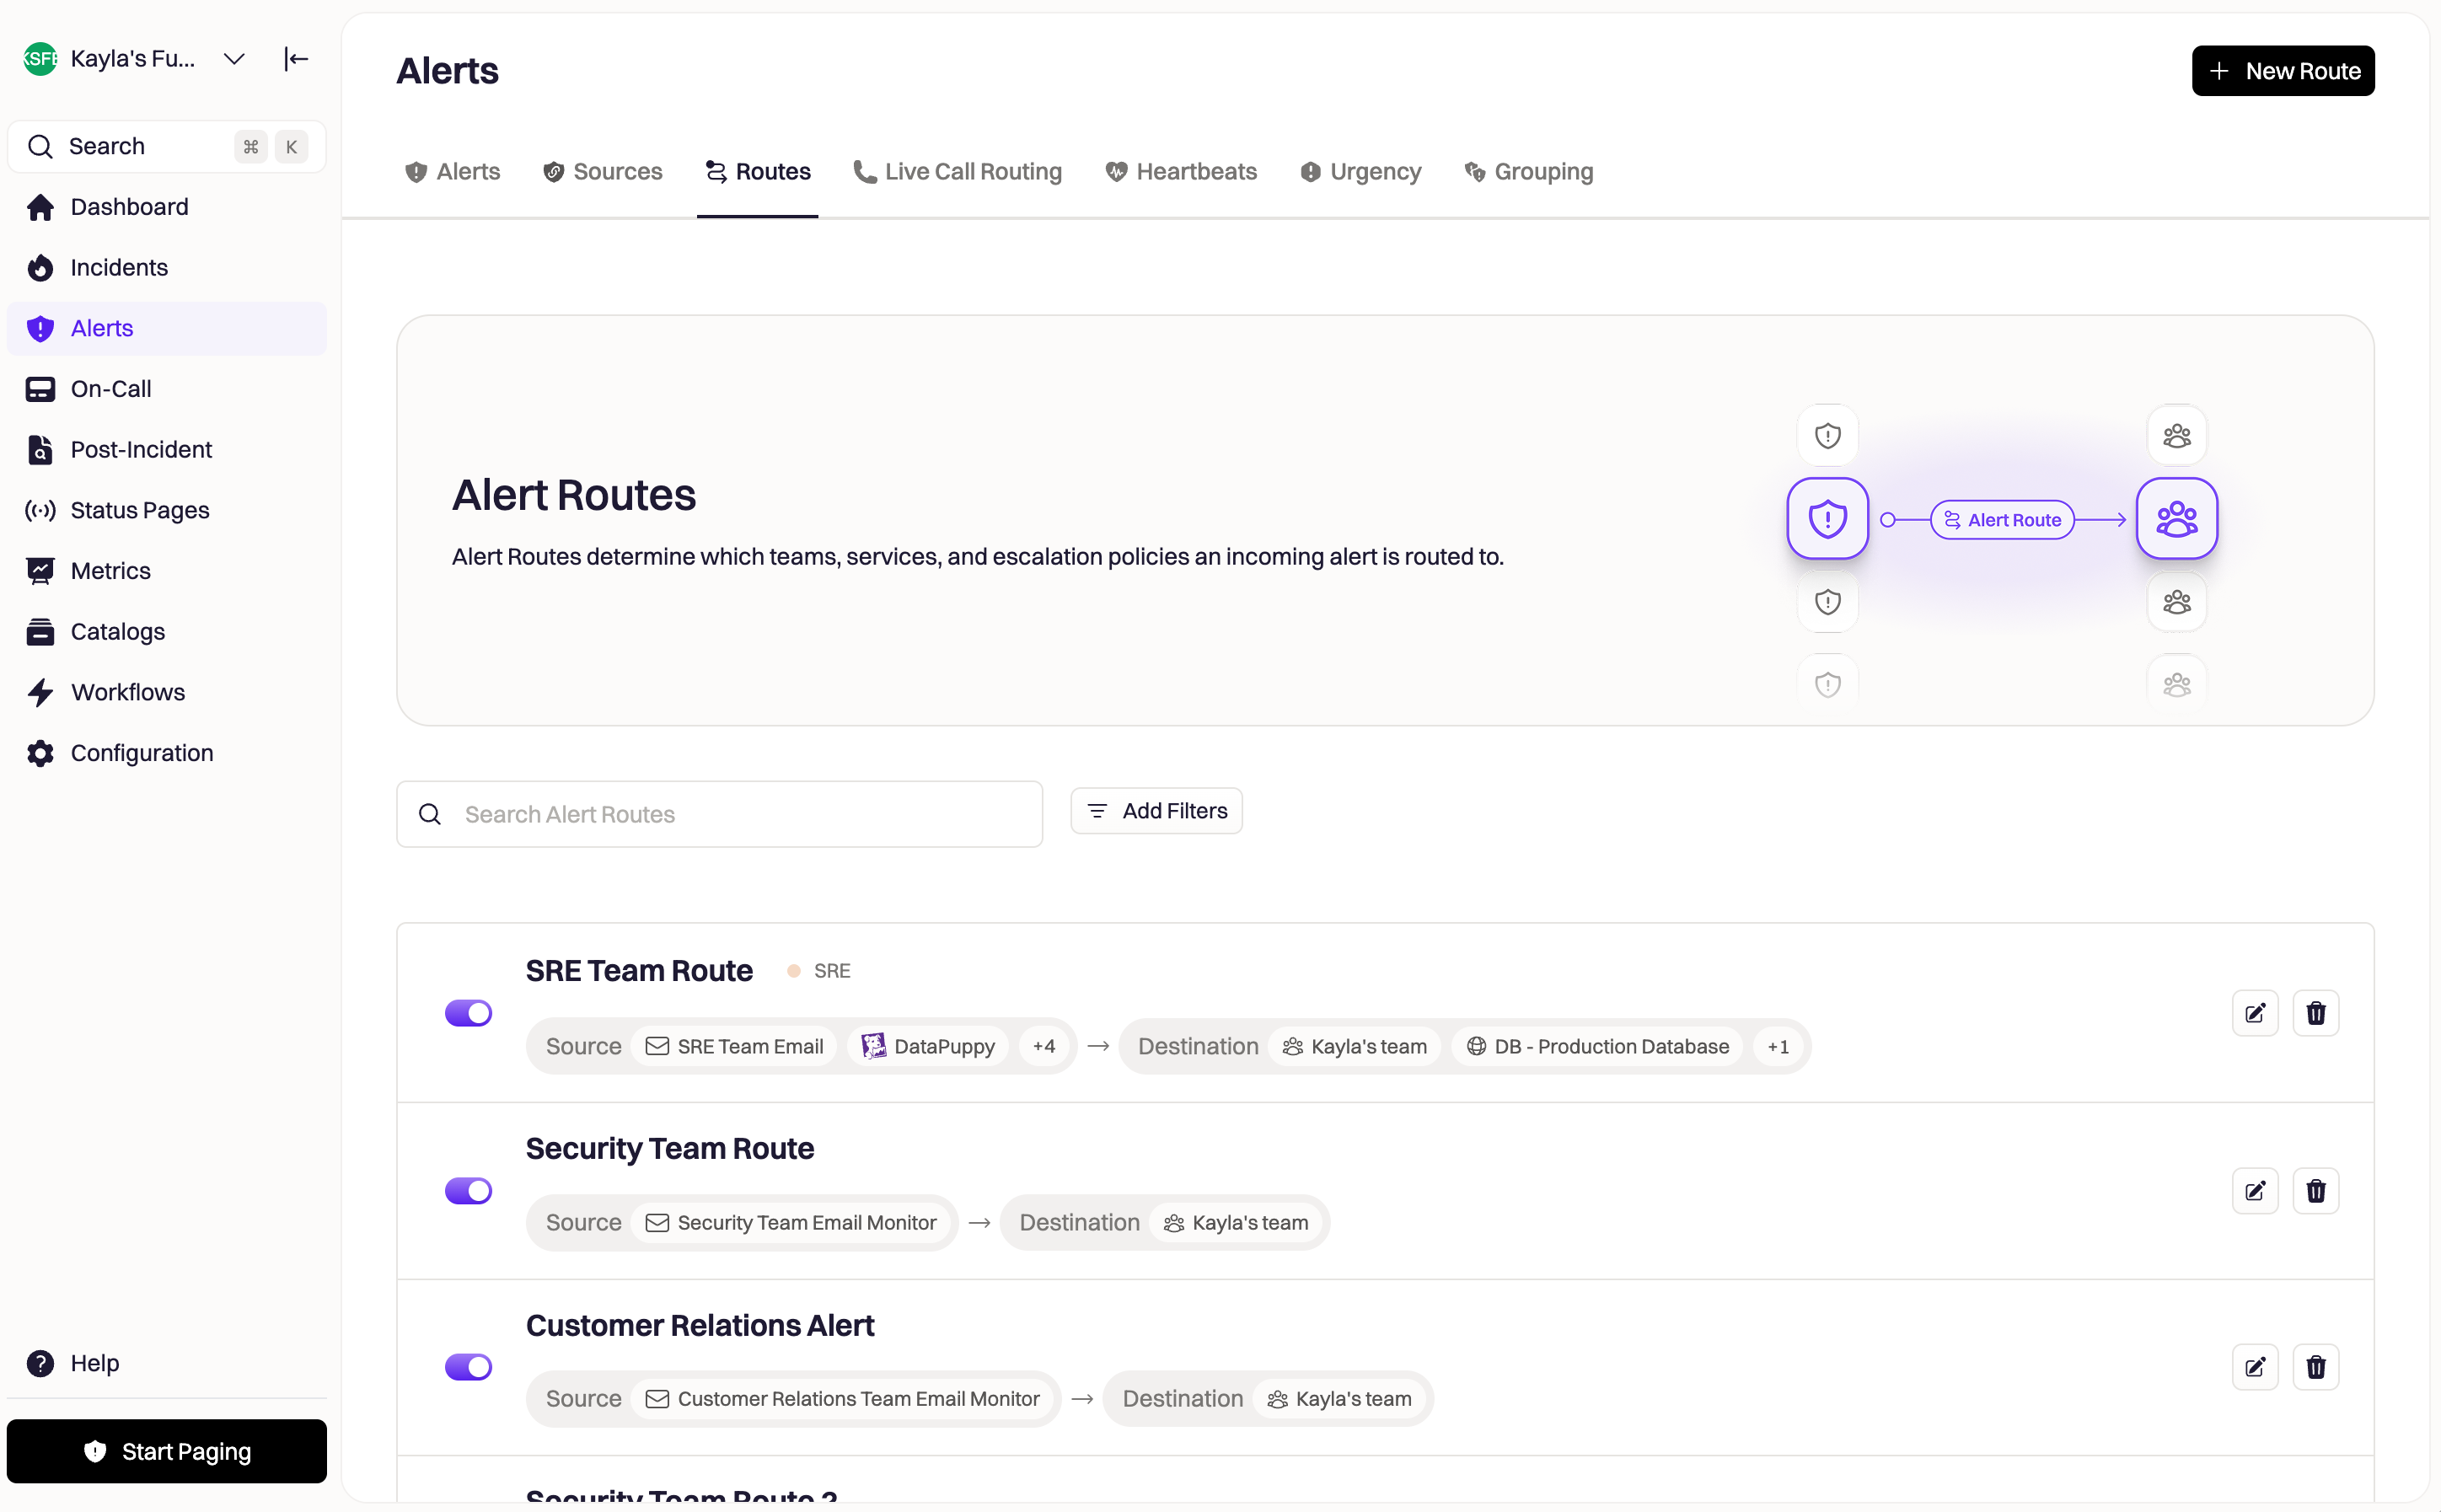The width and height of the screenshot is (2441, 1512).
Task: Expand Kayla's workspace dropdown chevron
Action: 234,59
